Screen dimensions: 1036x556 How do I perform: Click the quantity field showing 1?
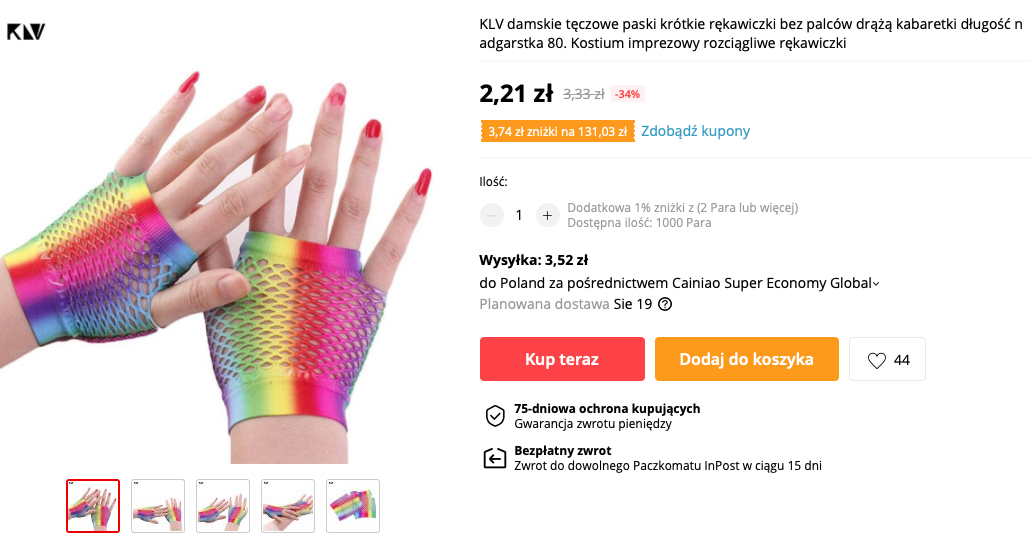[519, 215]
